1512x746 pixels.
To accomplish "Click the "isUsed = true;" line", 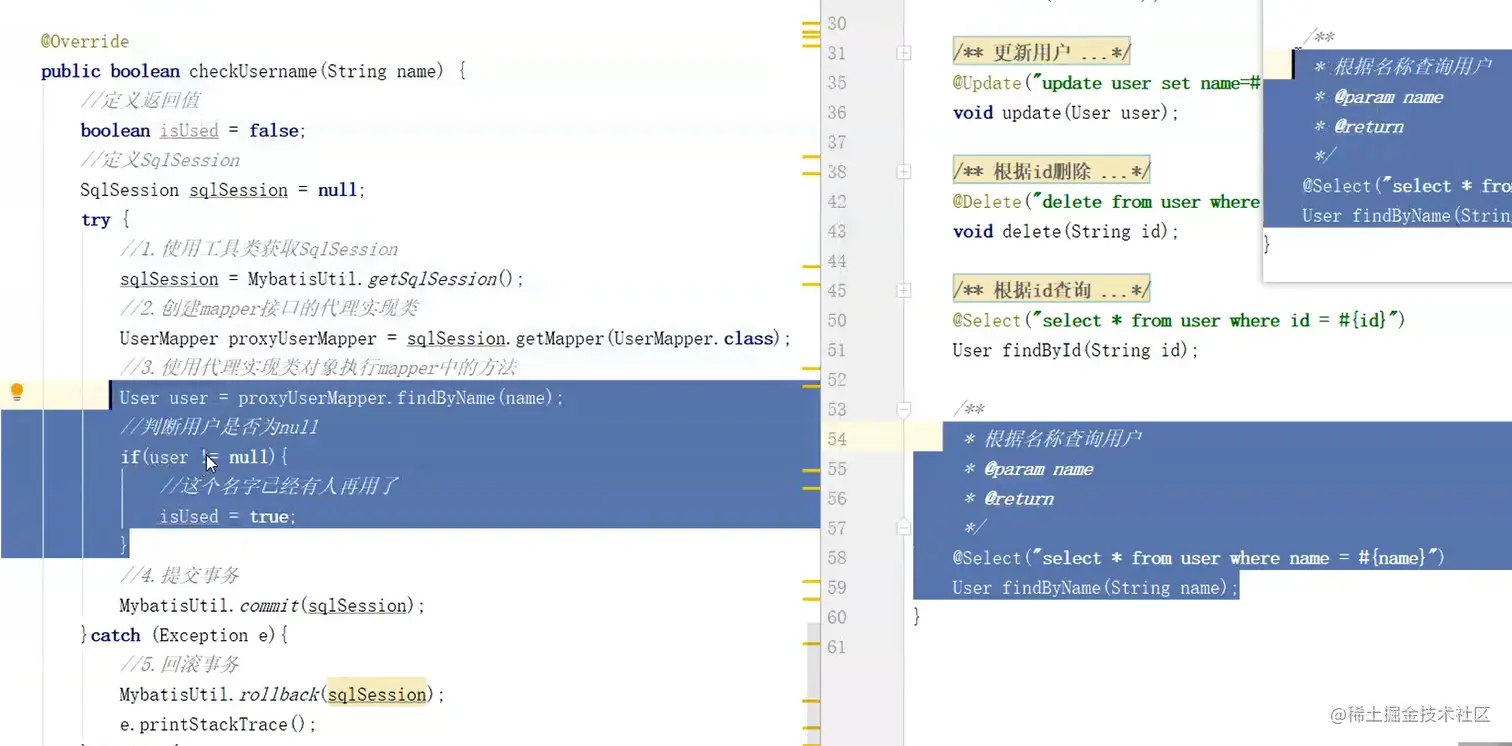I will (x=228, y=517).
